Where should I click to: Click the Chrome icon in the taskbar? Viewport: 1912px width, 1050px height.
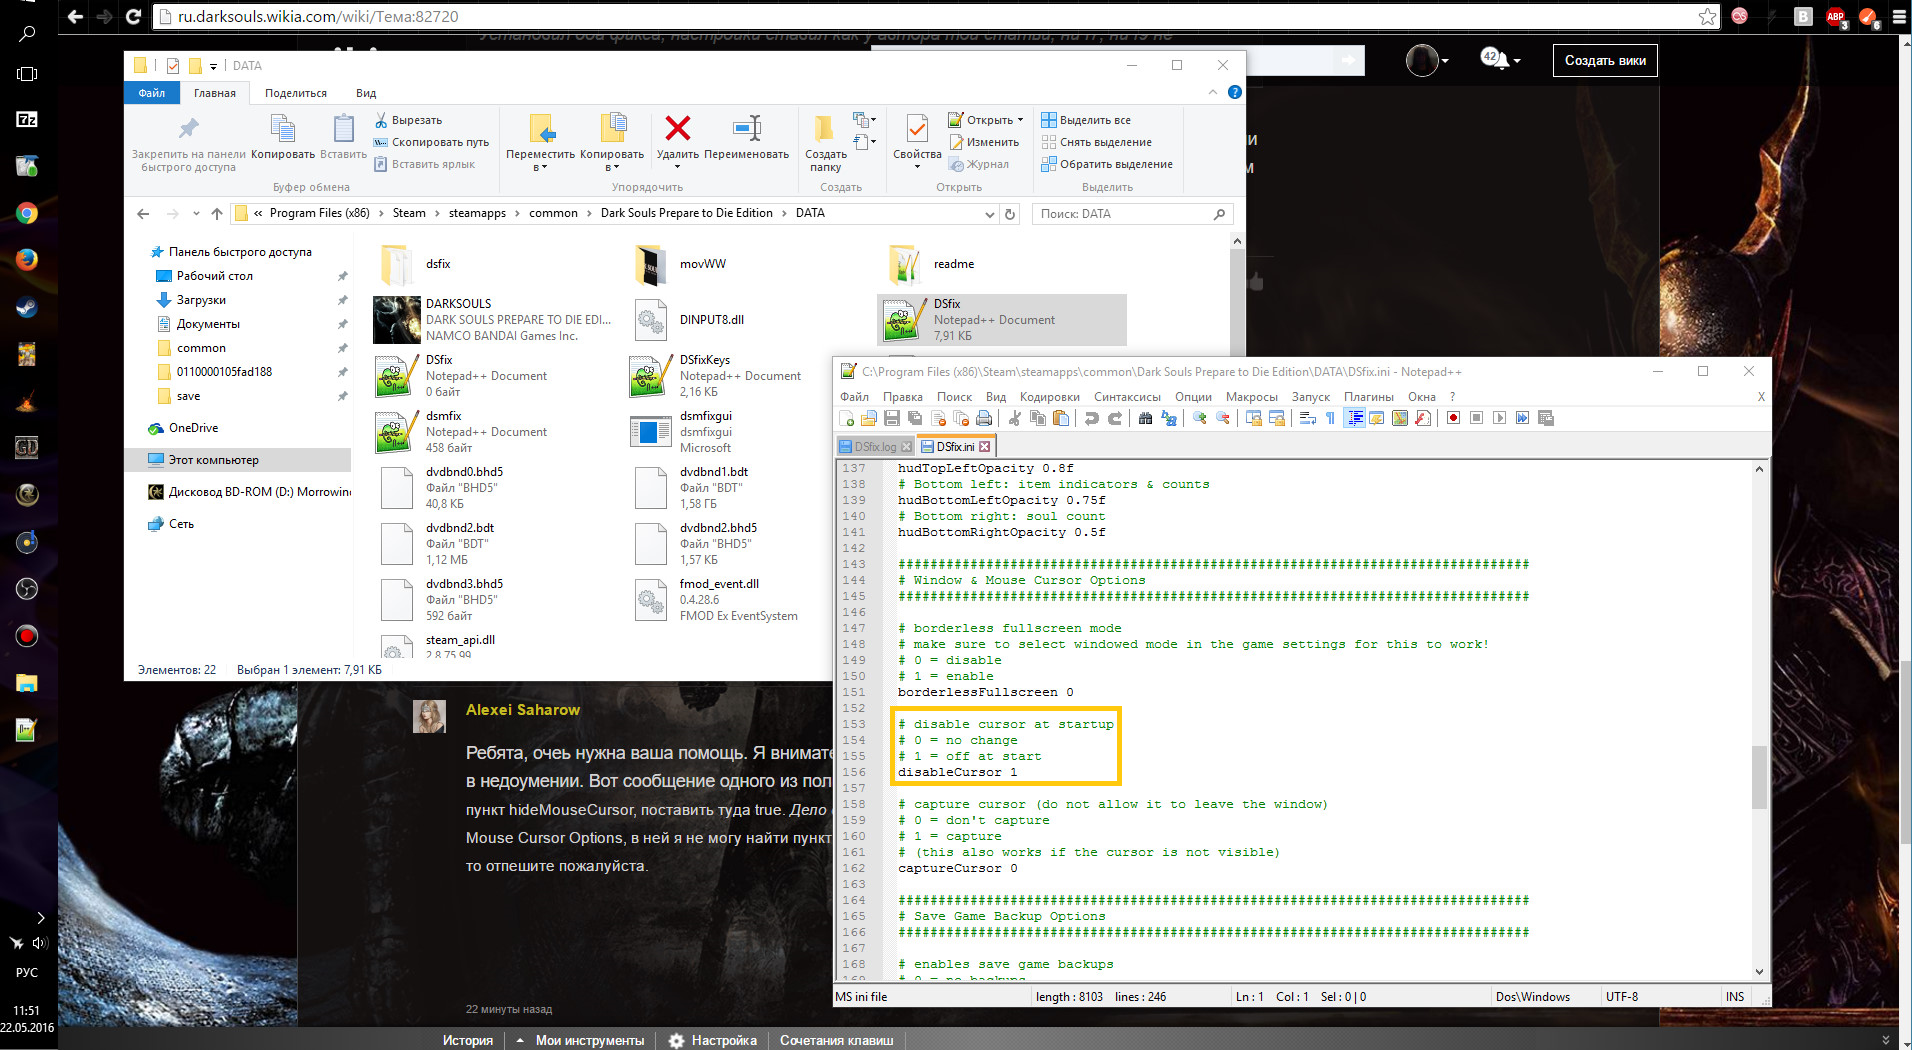click(27, 213)
